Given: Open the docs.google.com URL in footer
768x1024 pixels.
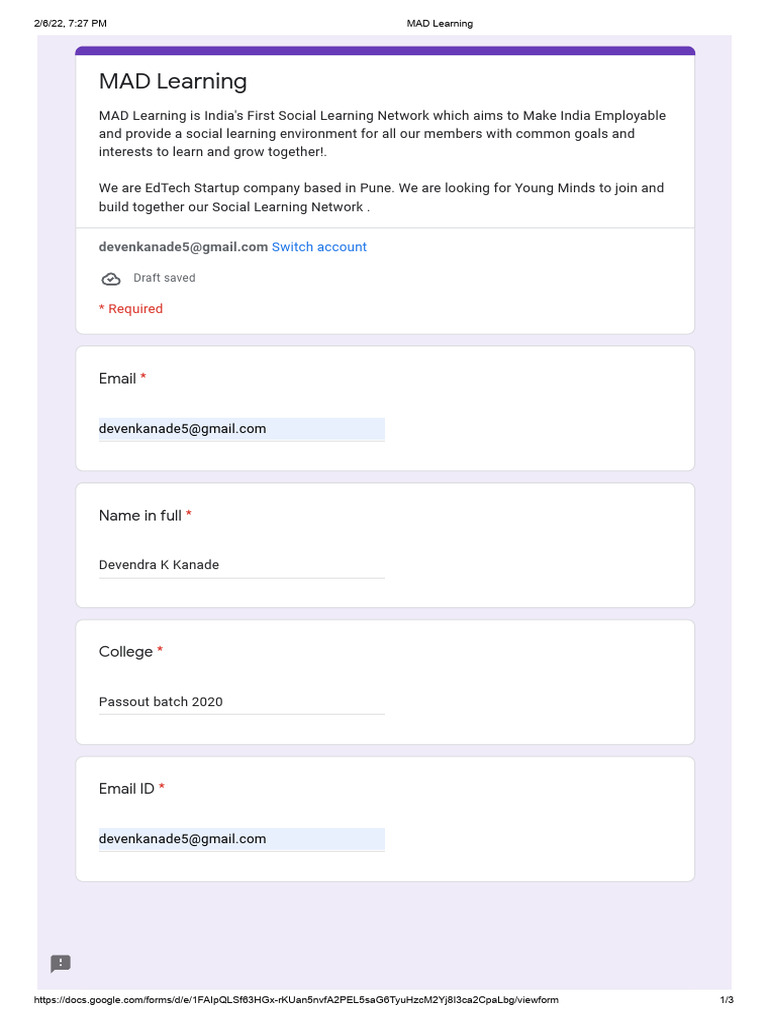Looking at the screenshot, I should click(x=296, y=1000).
